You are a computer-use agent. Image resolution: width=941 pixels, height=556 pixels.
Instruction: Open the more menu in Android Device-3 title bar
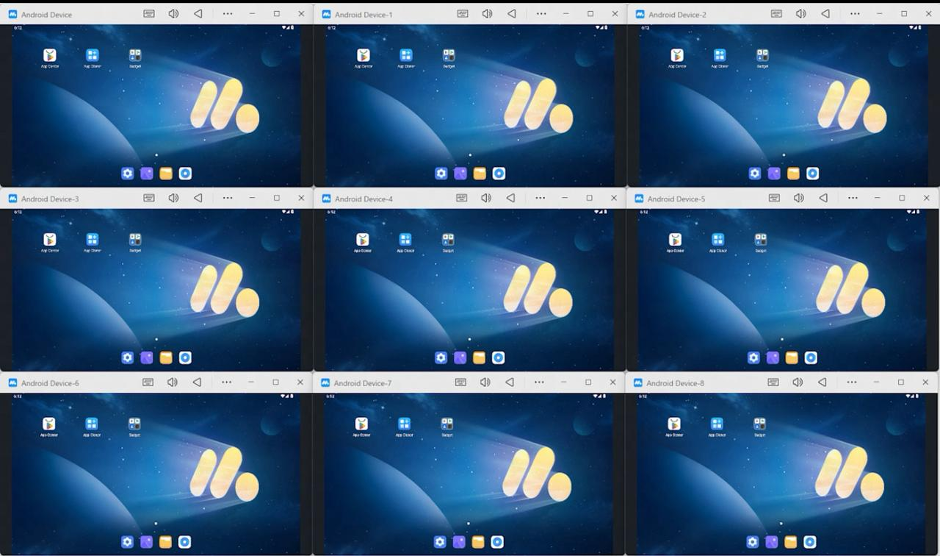(x=227, y=198)
